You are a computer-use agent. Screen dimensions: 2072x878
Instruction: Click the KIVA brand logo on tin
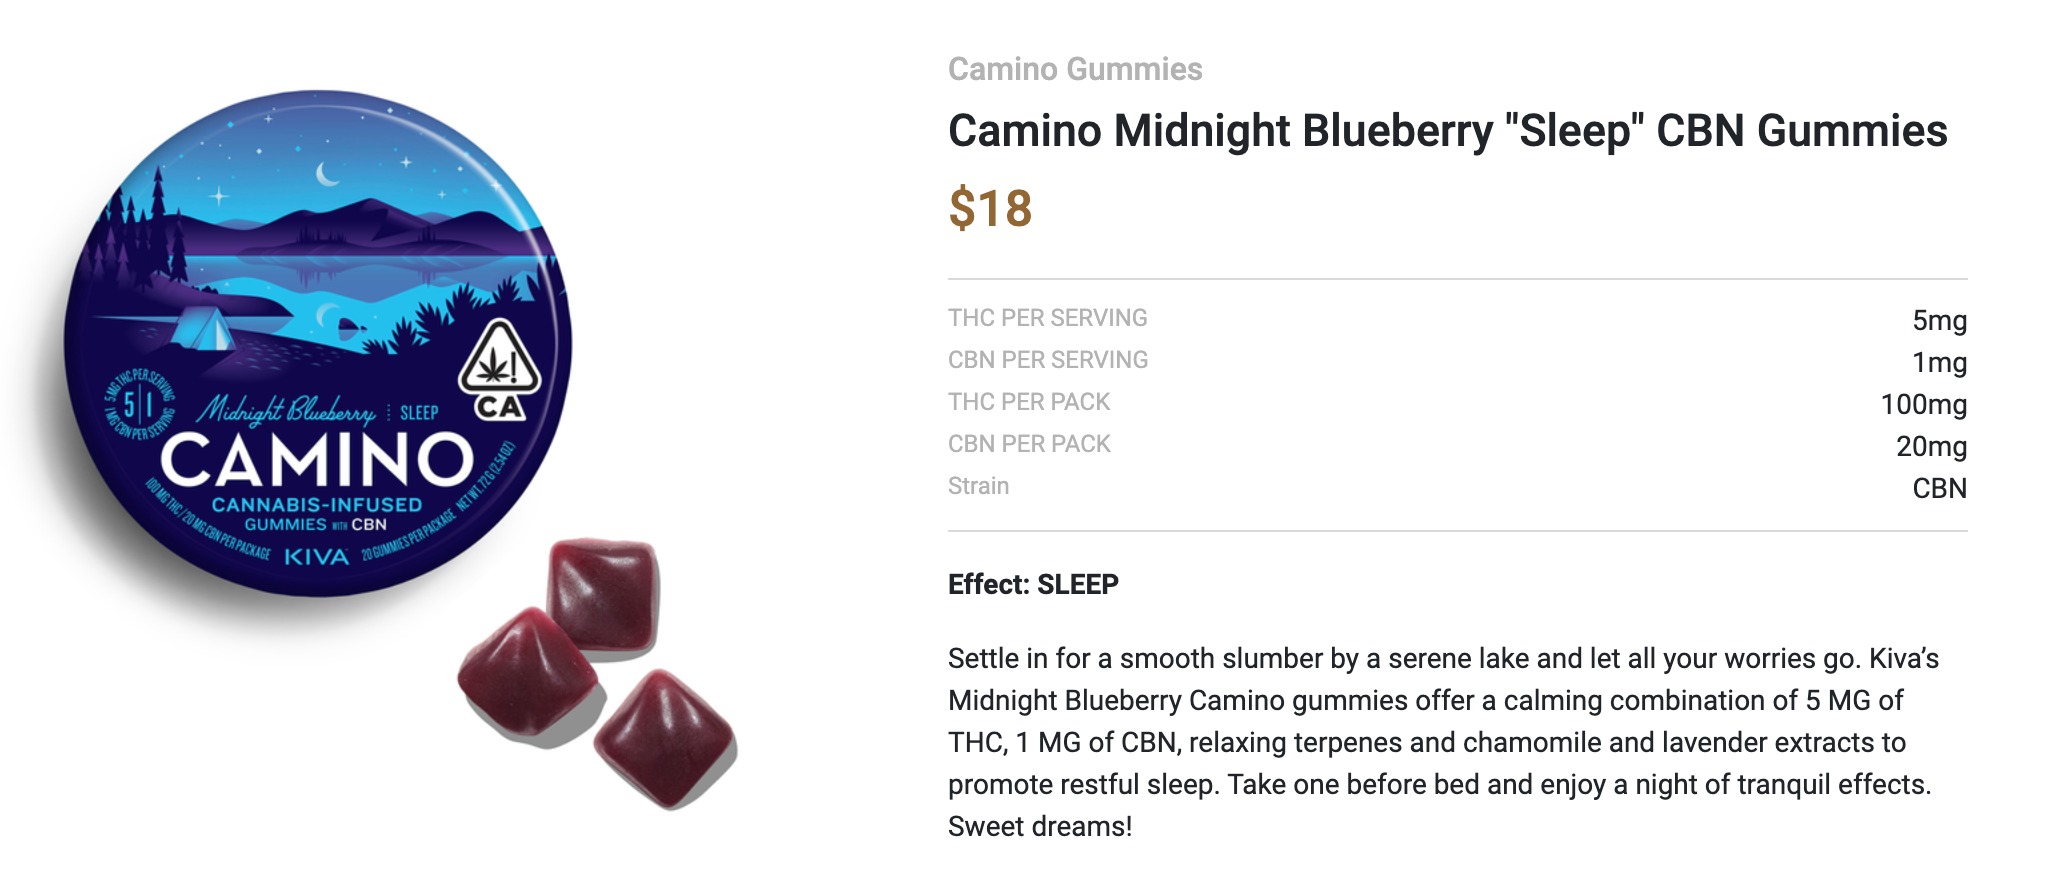[x=317, y=557]
